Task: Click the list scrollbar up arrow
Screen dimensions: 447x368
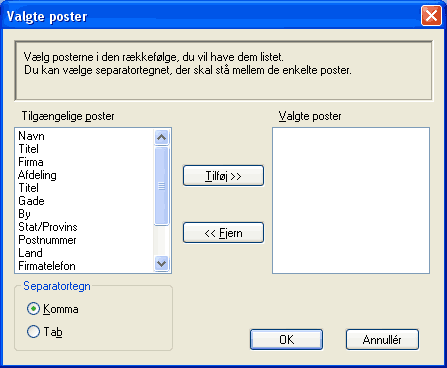Action: tap(162, 137)
